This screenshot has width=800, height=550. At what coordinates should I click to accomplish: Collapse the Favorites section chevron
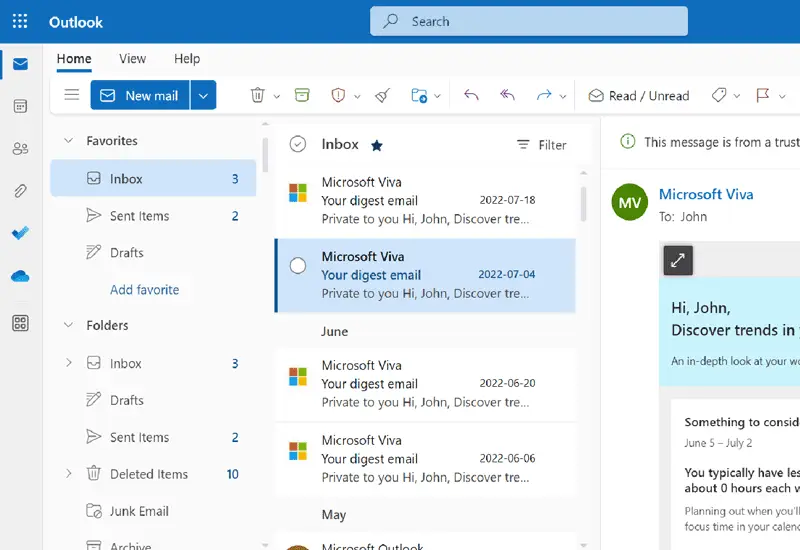pos(68,140)
